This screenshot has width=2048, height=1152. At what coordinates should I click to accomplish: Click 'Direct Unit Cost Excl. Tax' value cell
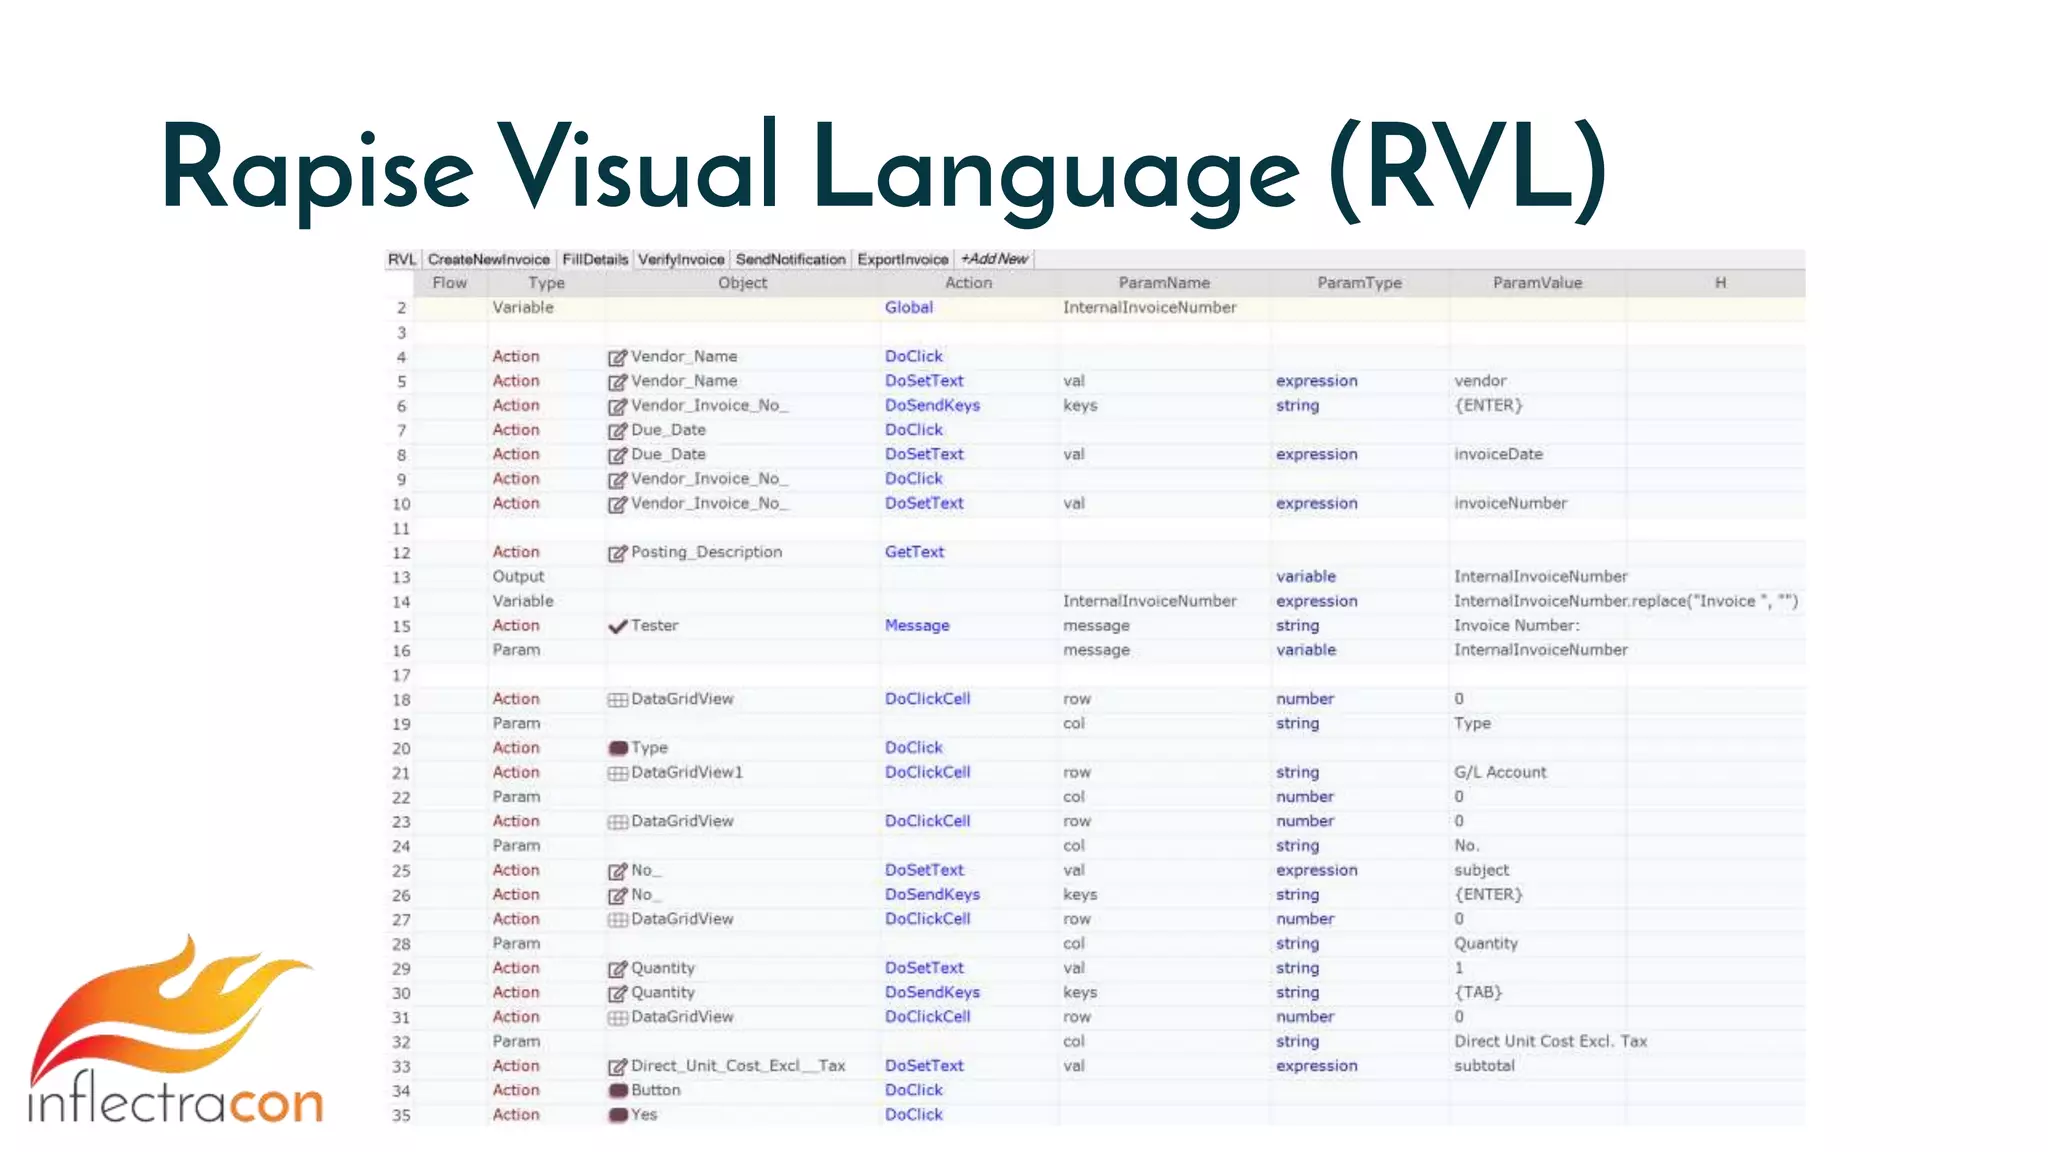(1550, 1041)
